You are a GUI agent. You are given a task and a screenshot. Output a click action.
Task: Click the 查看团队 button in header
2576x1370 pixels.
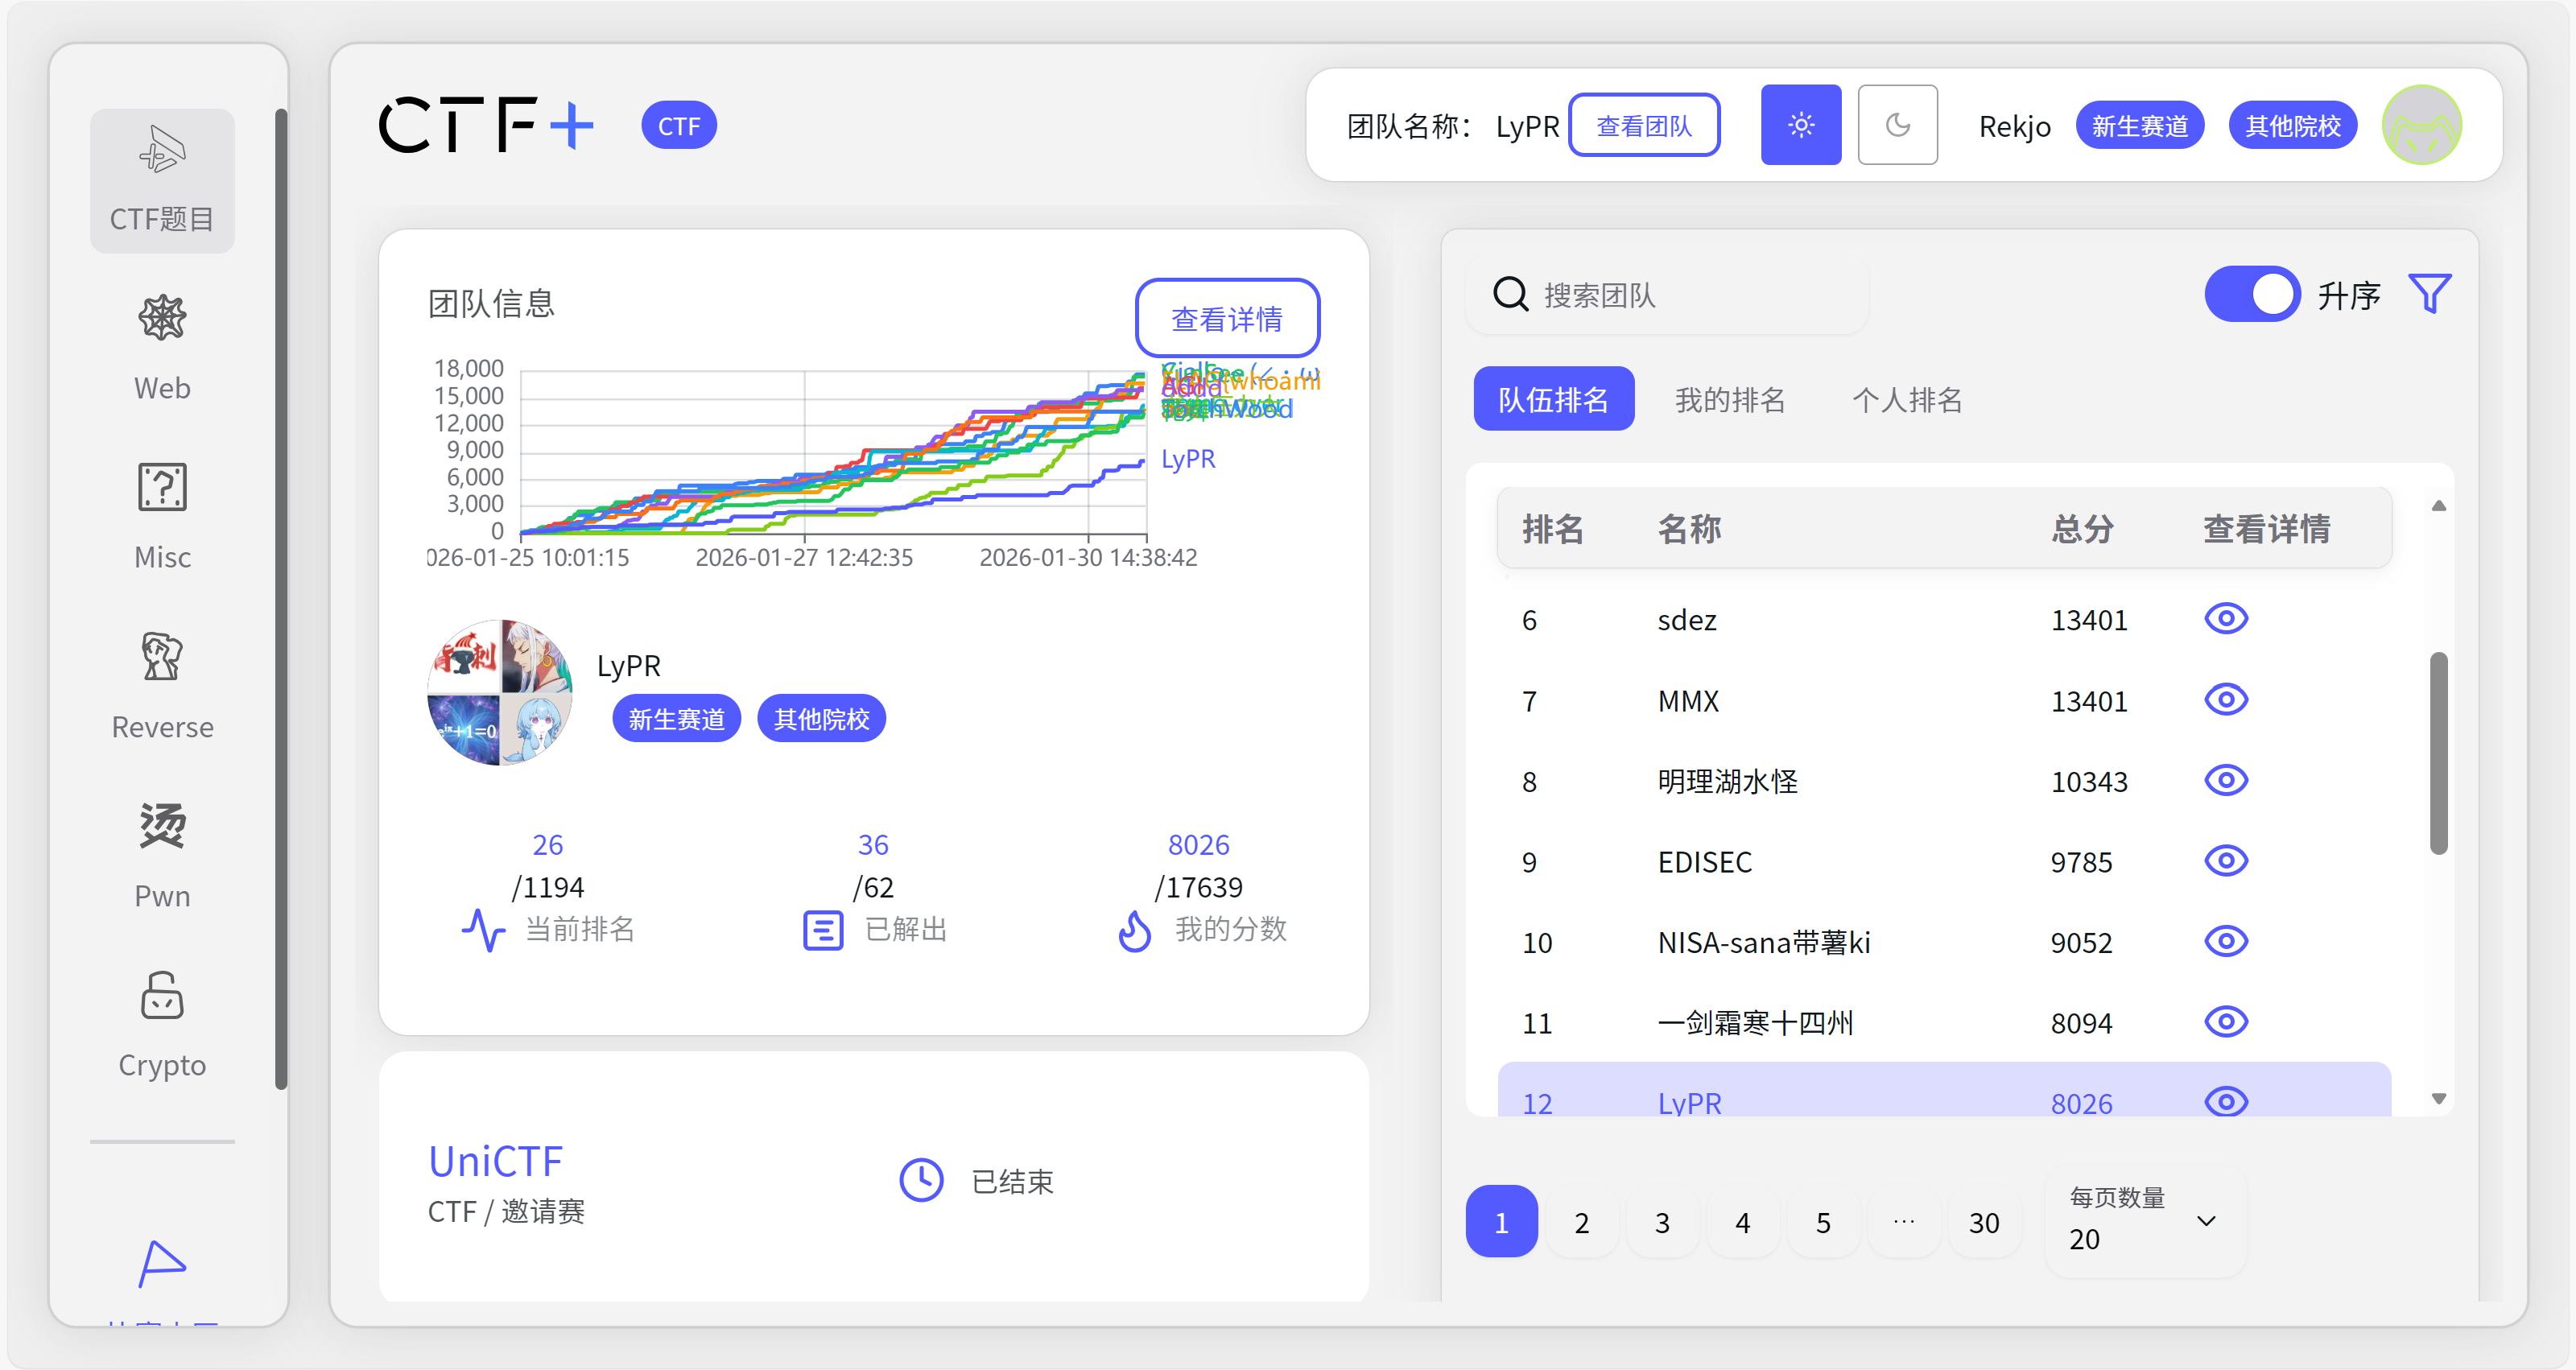tap(1644, 125)
